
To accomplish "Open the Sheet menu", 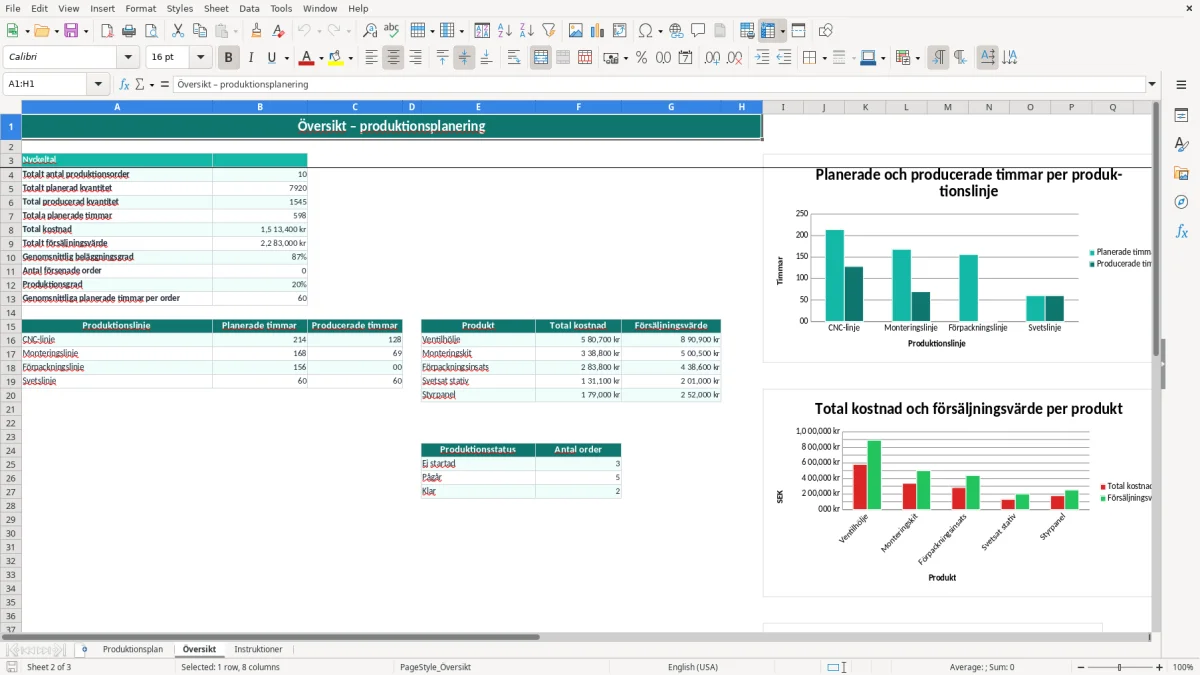I will pyautogui.click(x=216, y=8).
